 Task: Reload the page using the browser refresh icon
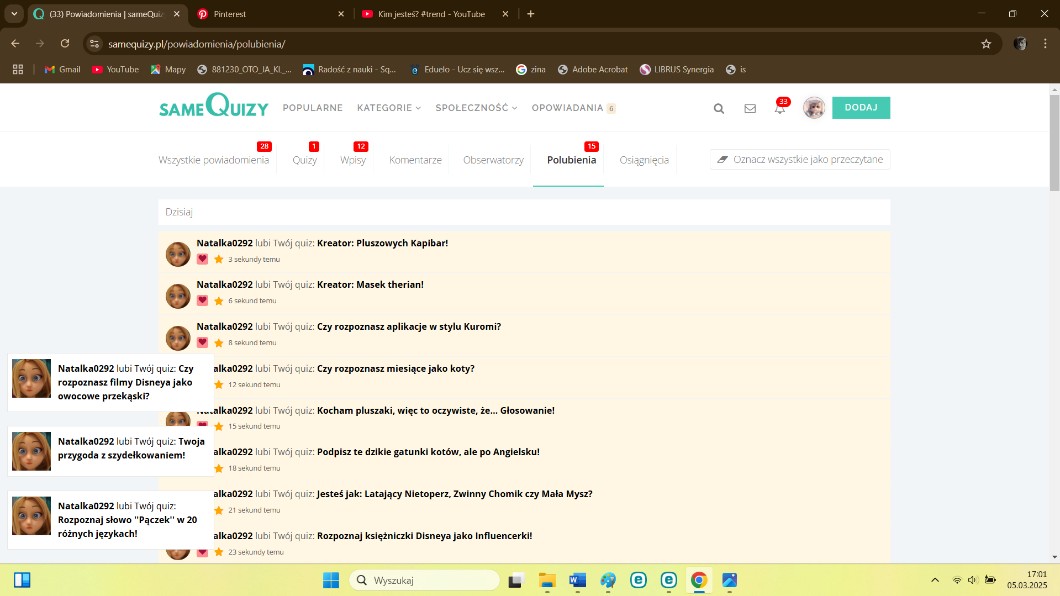[65, 44]
